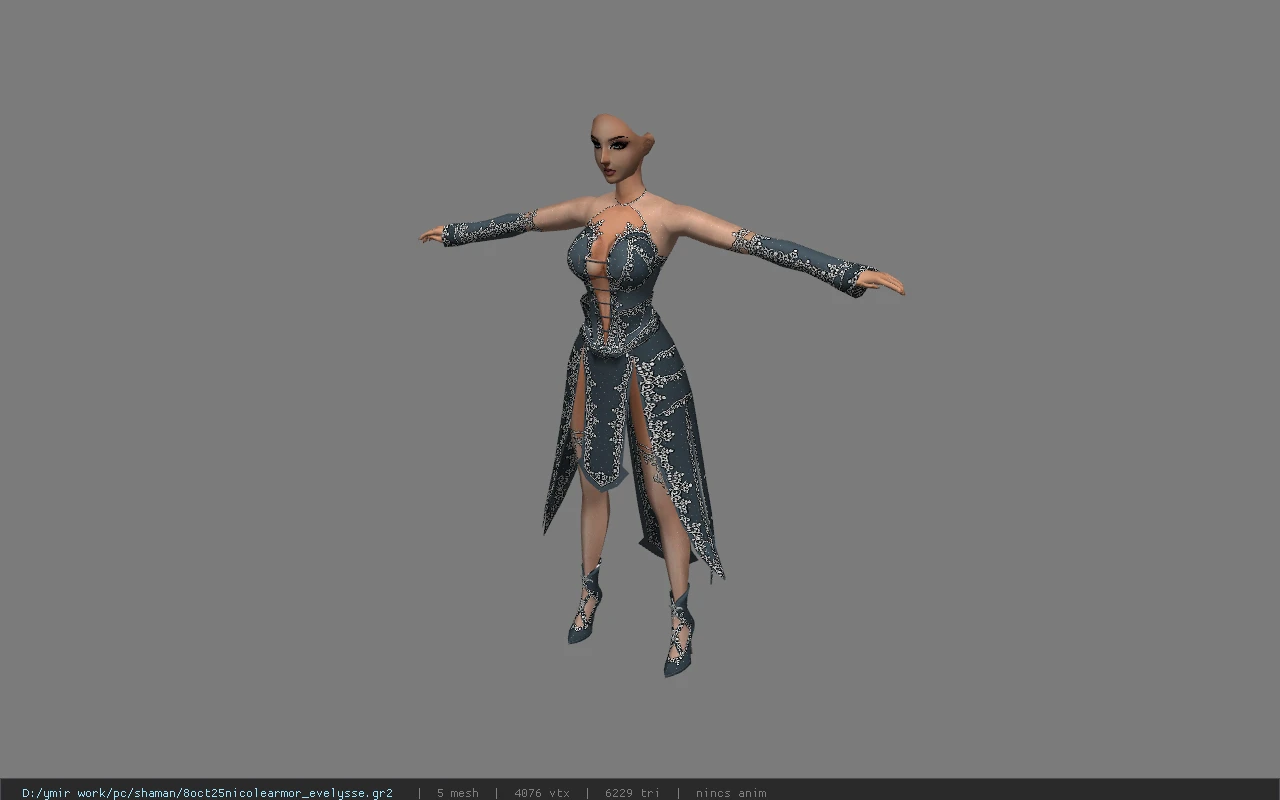Click the "5 mesh" status entry
1280x800 pixels.
click(x=457, y=793)
